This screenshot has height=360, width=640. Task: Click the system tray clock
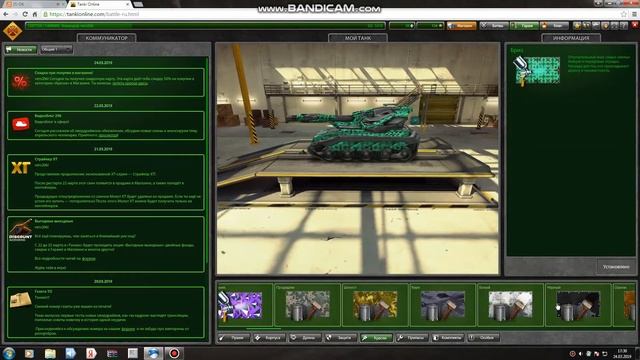(x=622, y=353)
